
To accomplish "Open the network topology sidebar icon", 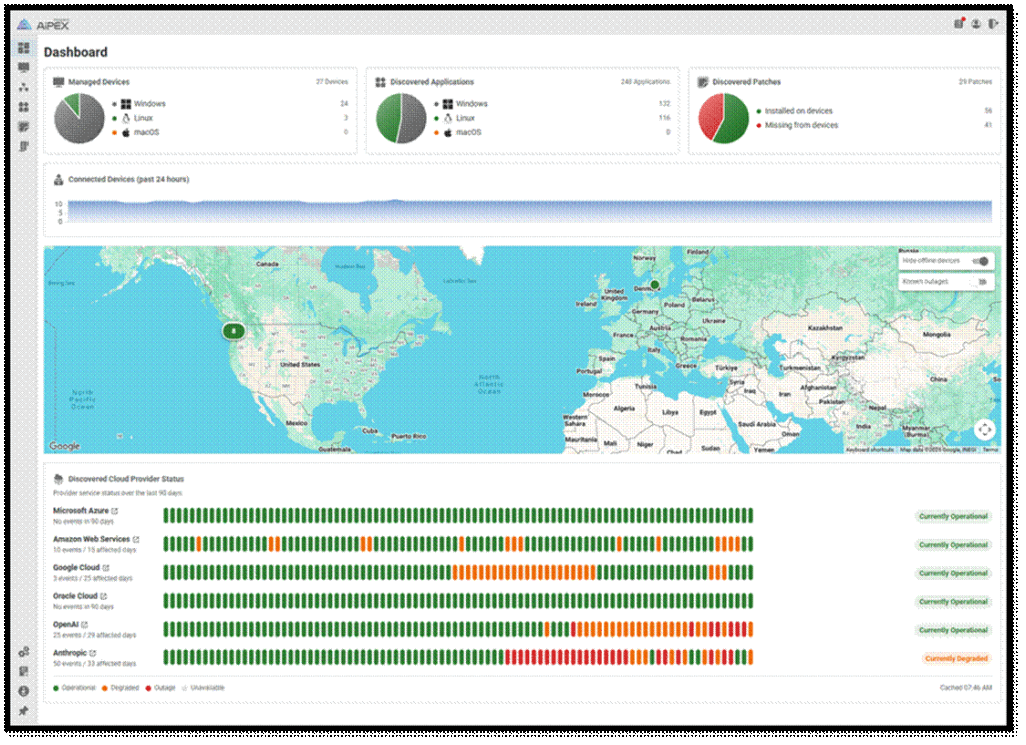I will [x=24, y=87].
